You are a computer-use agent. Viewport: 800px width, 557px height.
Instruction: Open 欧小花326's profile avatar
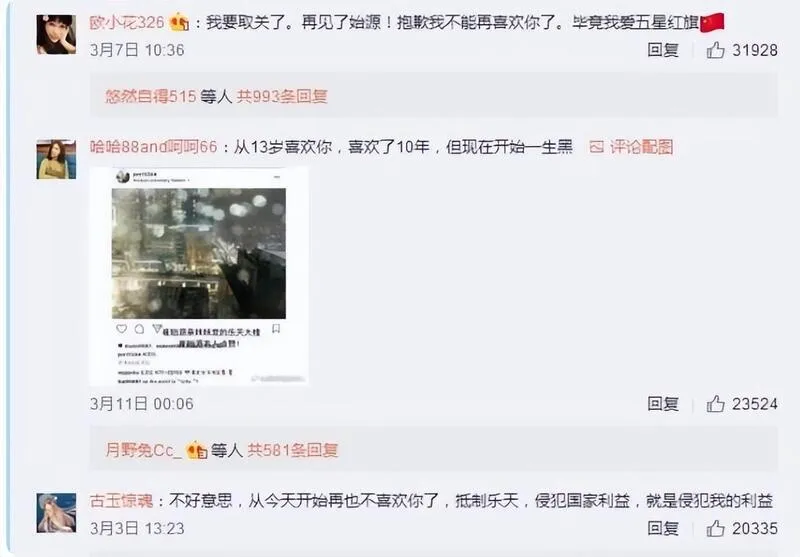click(56, 34)
